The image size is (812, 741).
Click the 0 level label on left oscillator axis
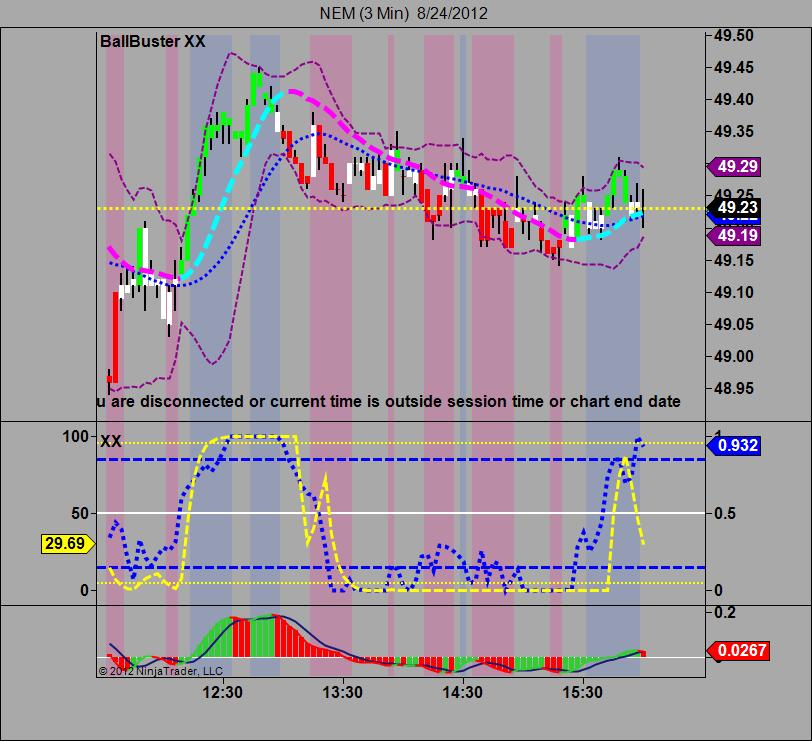click(x=84, y=590)
